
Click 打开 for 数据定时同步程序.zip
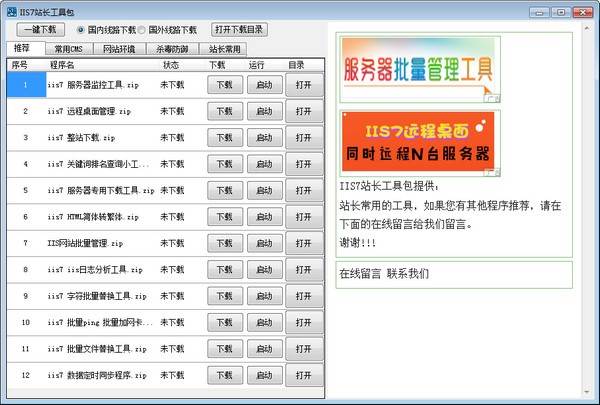coord(305,375)
